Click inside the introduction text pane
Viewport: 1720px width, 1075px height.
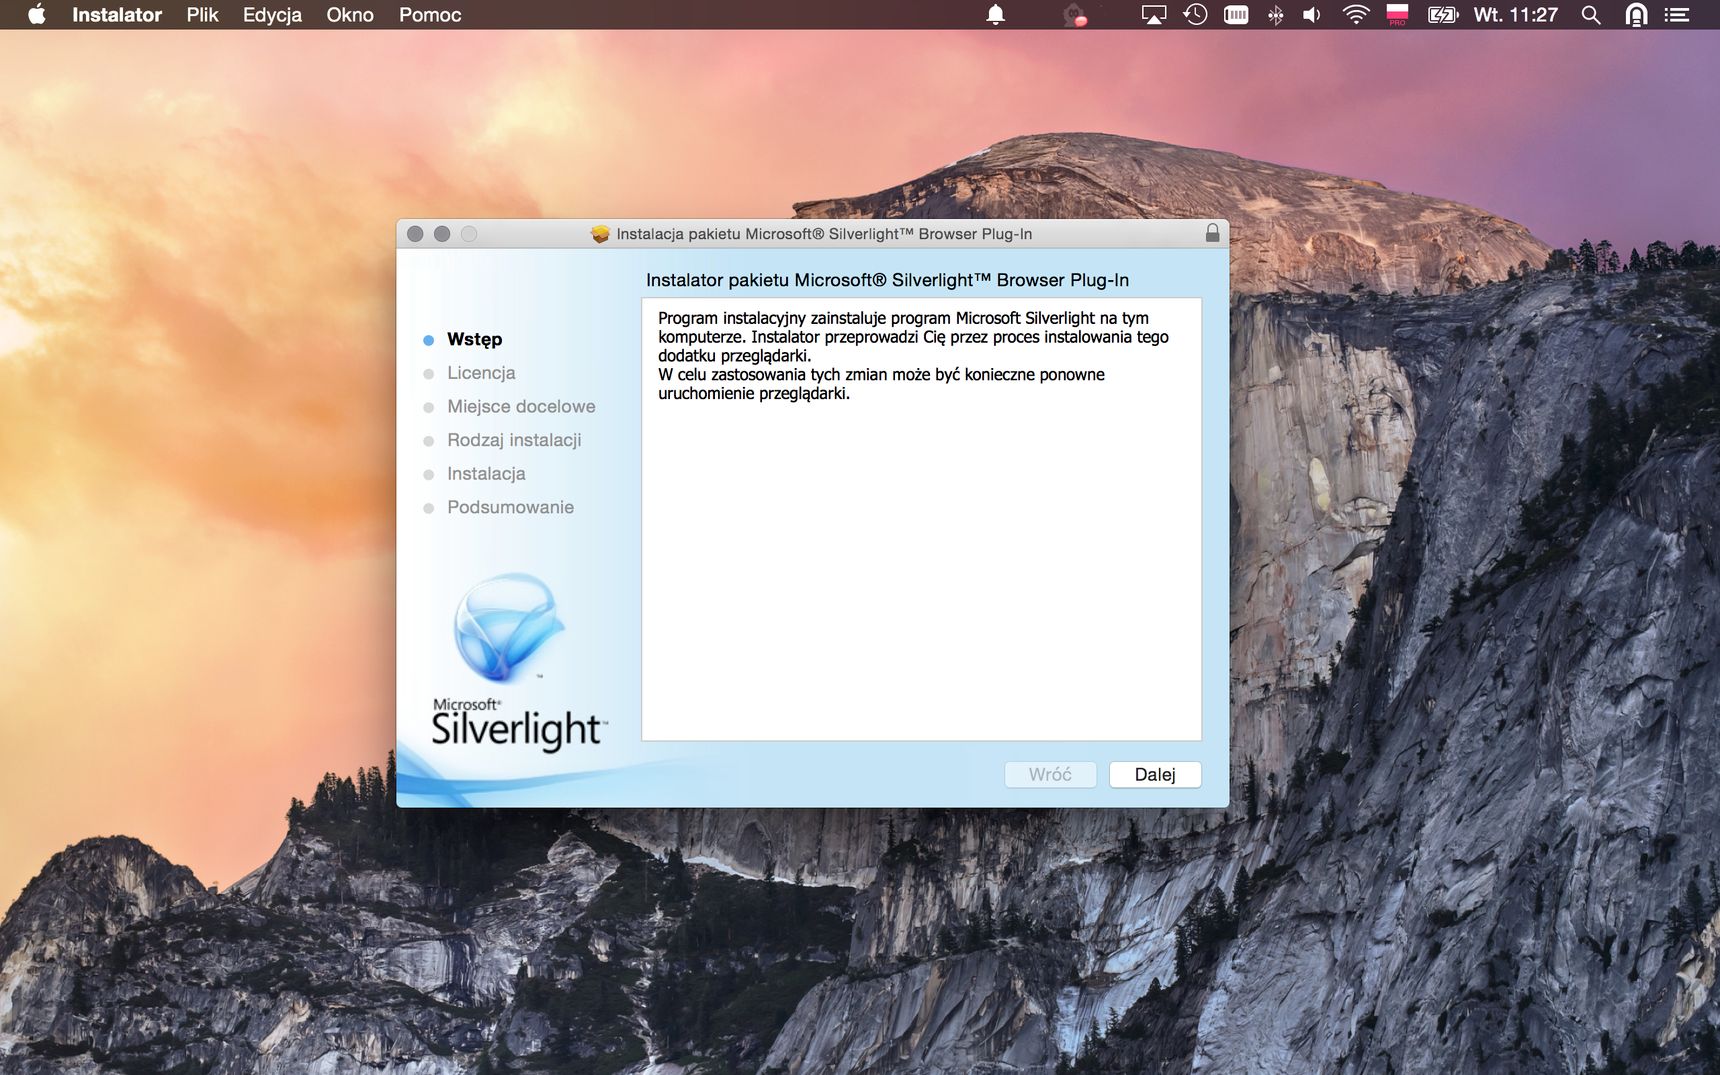click(x=921, y=519)
